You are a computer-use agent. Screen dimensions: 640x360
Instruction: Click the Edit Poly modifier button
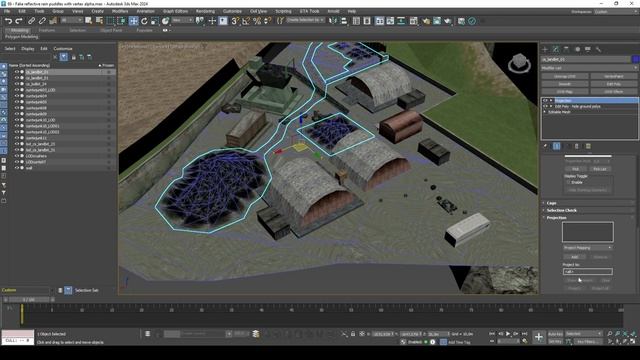613,84
